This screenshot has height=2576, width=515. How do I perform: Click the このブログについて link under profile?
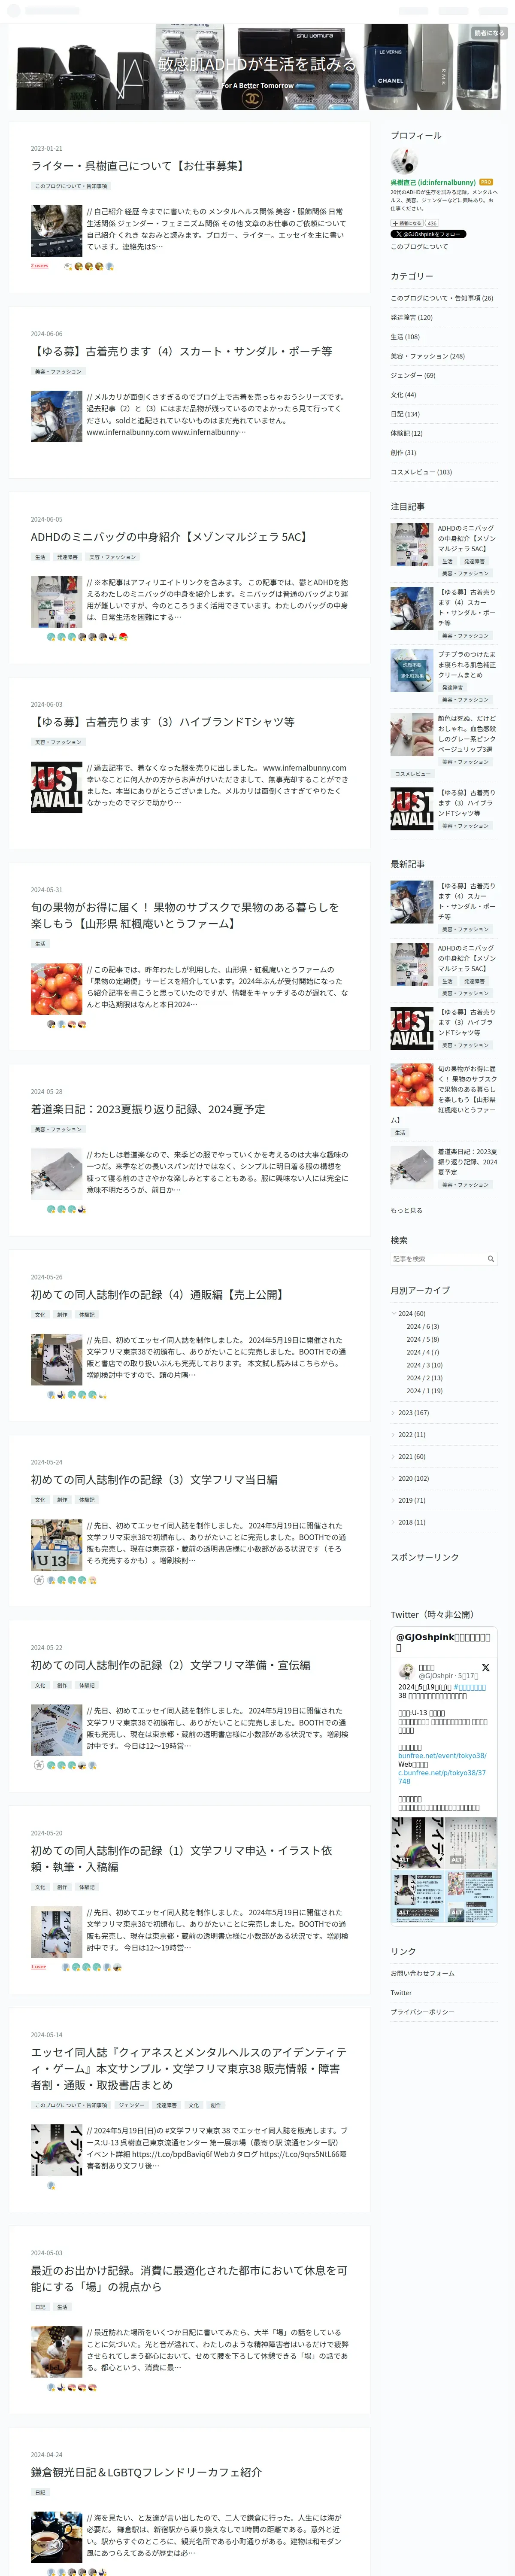point(419,246)
